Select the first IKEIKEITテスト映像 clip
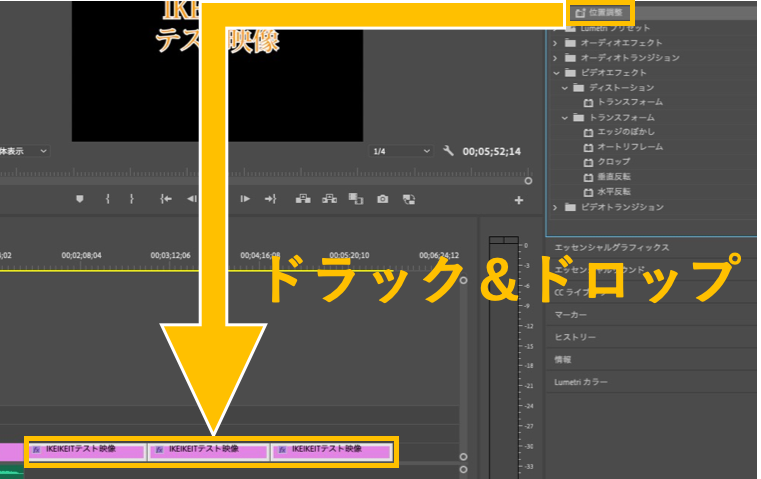 (x=87, y=451)
